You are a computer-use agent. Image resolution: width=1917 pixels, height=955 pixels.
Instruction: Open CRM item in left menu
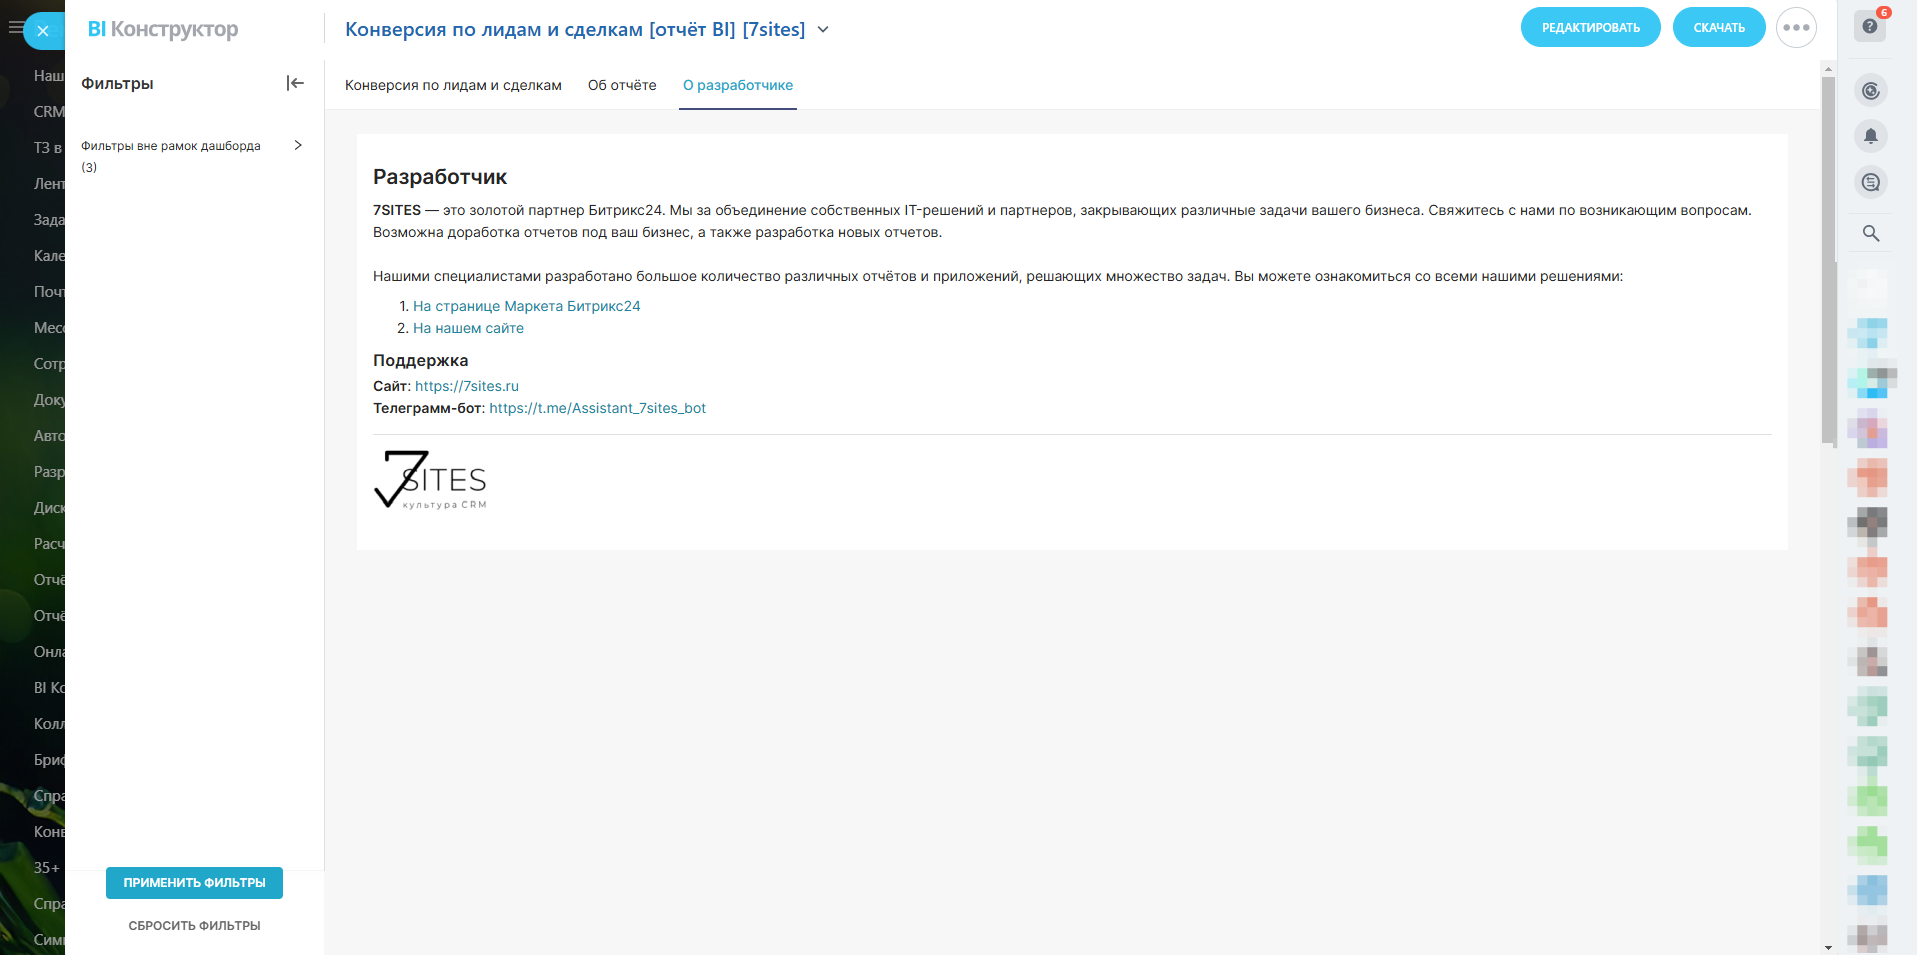49,112
